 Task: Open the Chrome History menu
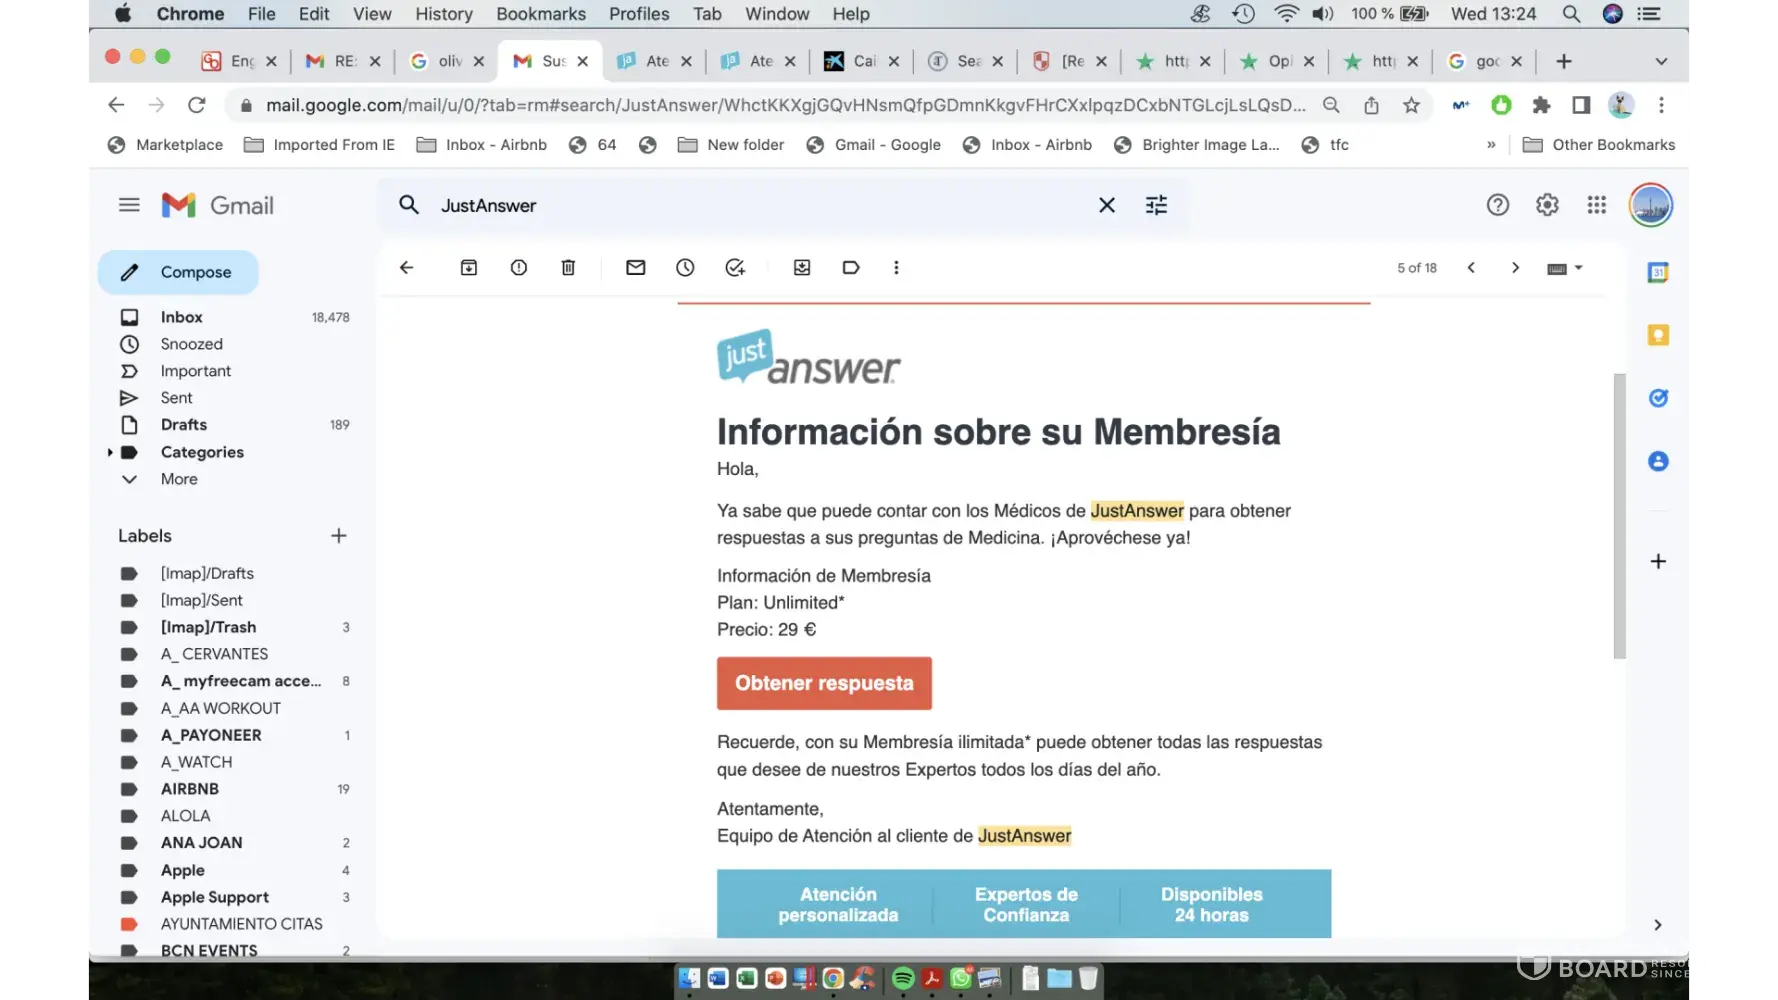[x=444, y=14]
